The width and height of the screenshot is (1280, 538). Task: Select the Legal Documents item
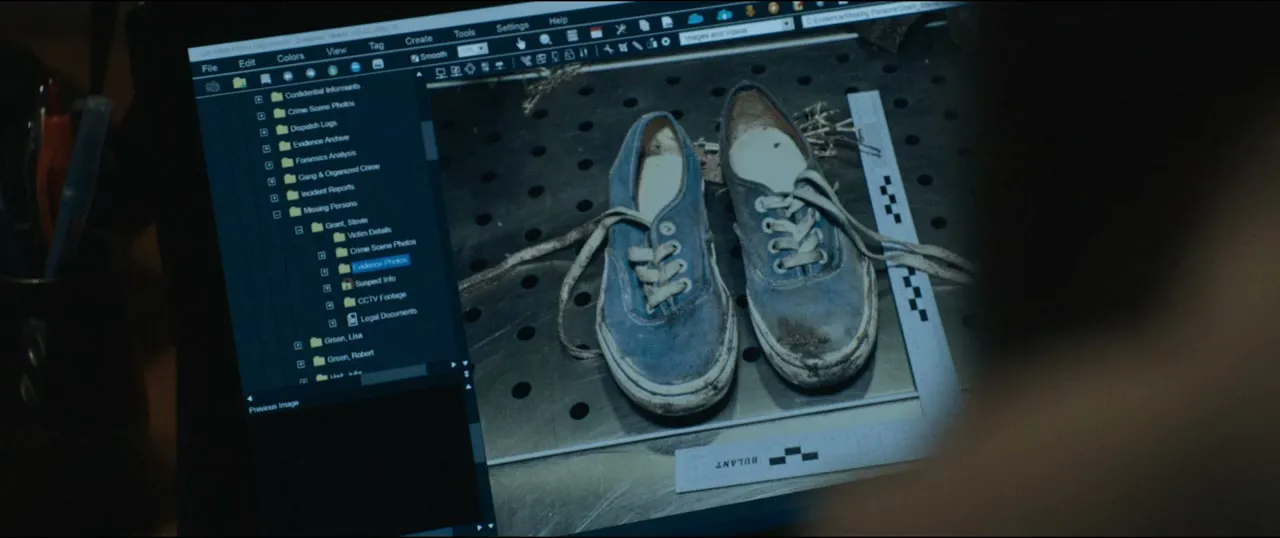388,315
